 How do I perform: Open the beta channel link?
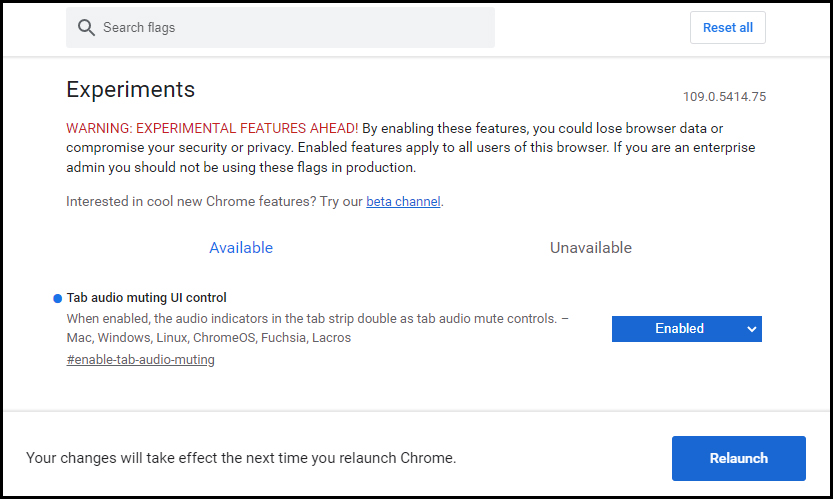403,201
